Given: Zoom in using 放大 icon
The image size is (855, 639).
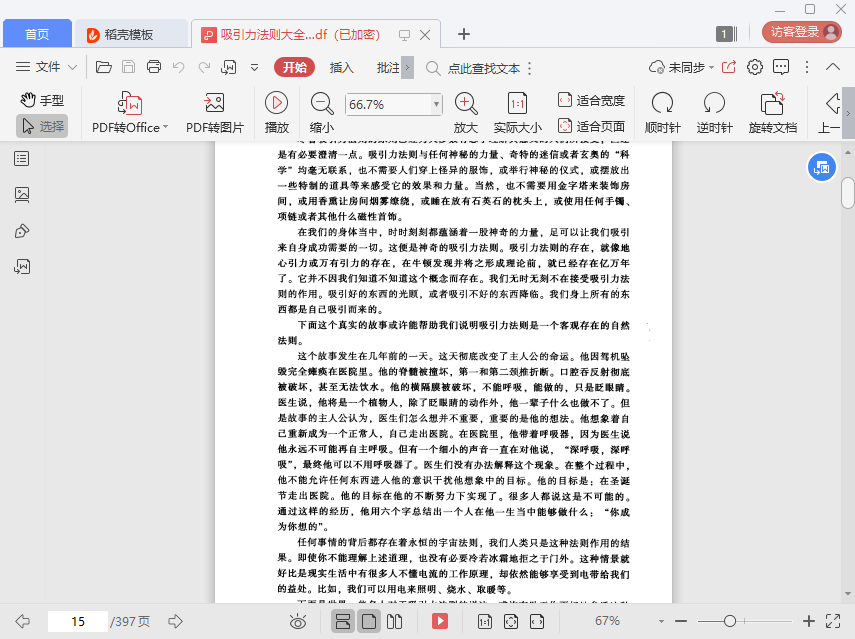Looking at the screenshot, I should click(466, 113).
